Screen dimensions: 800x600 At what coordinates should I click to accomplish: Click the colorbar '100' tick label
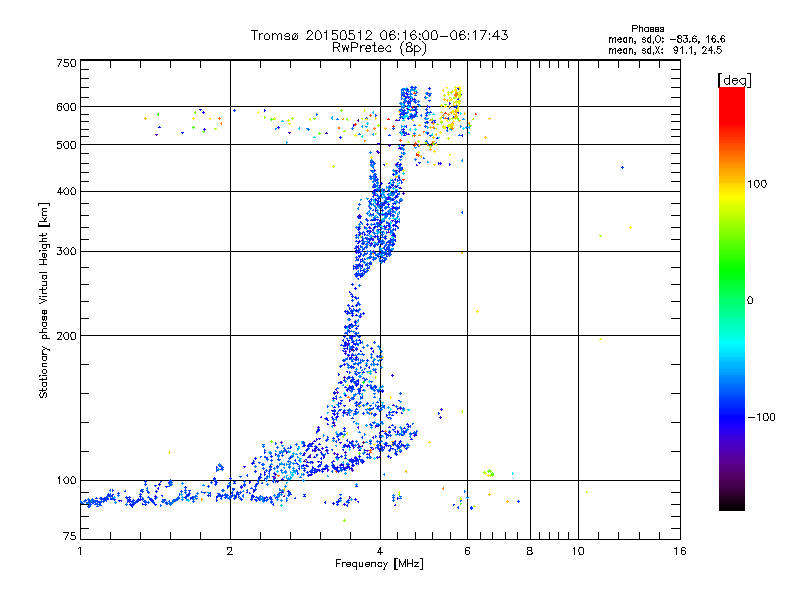[x=757, y=184]
